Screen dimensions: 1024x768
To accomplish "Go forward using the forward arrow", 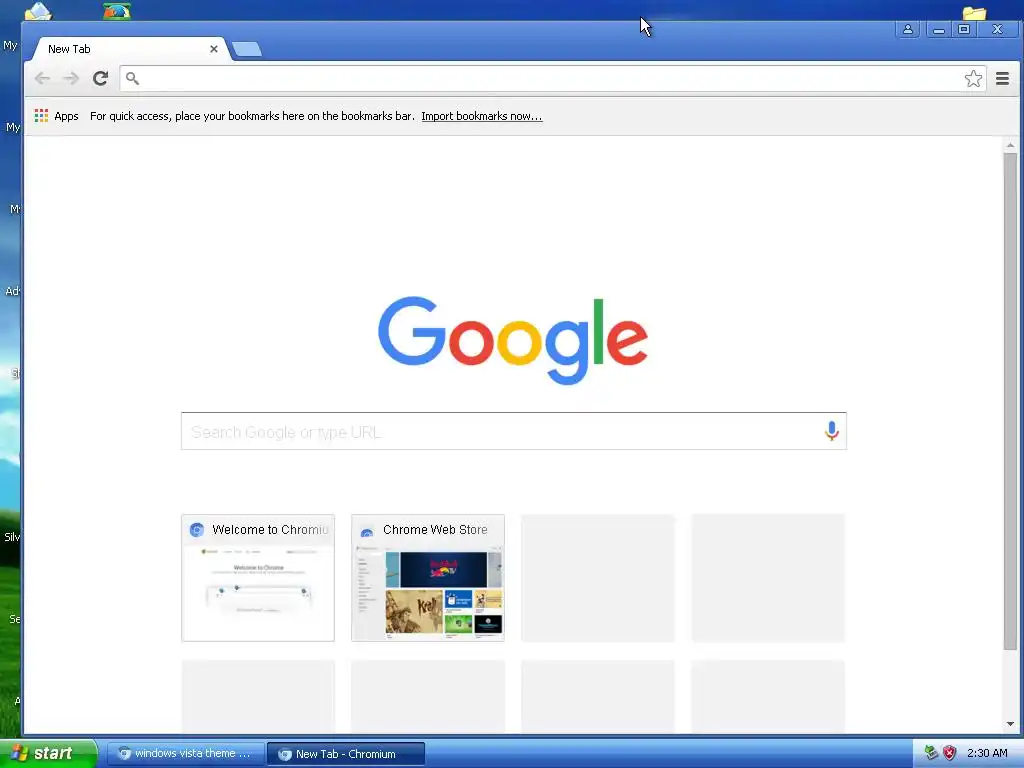I will [x=71, y=78].
